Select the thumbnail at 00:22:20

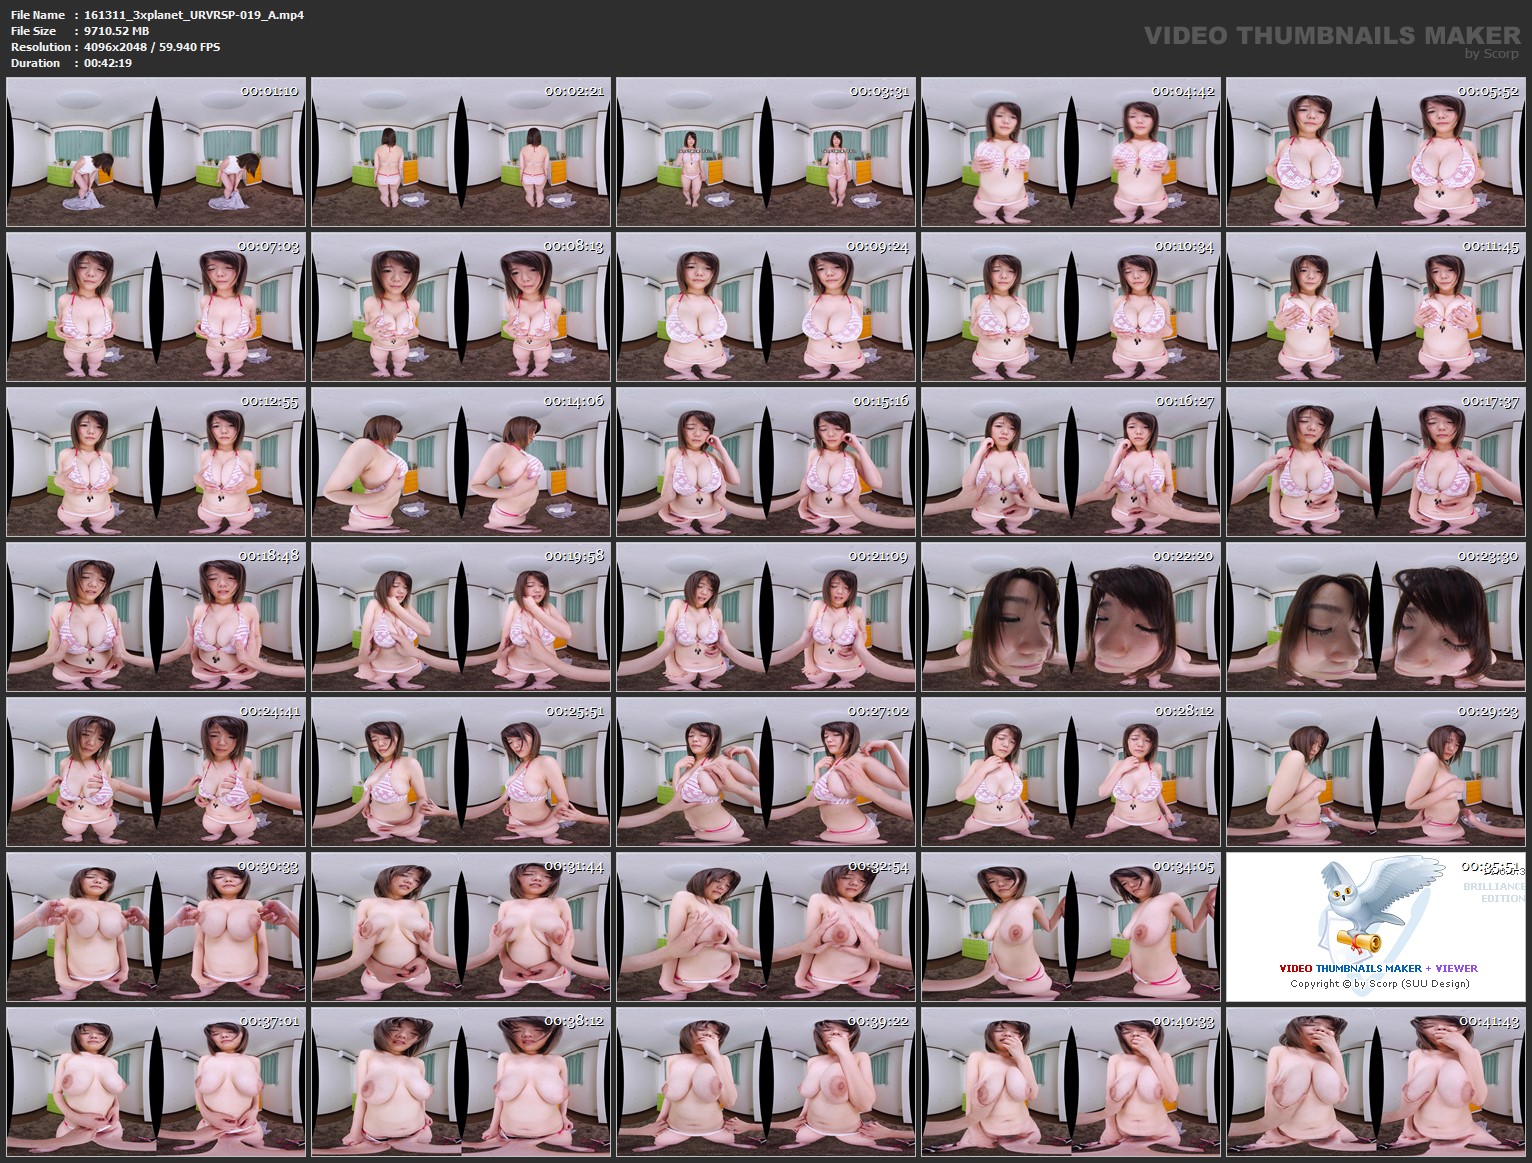(x=1068, y=616)
